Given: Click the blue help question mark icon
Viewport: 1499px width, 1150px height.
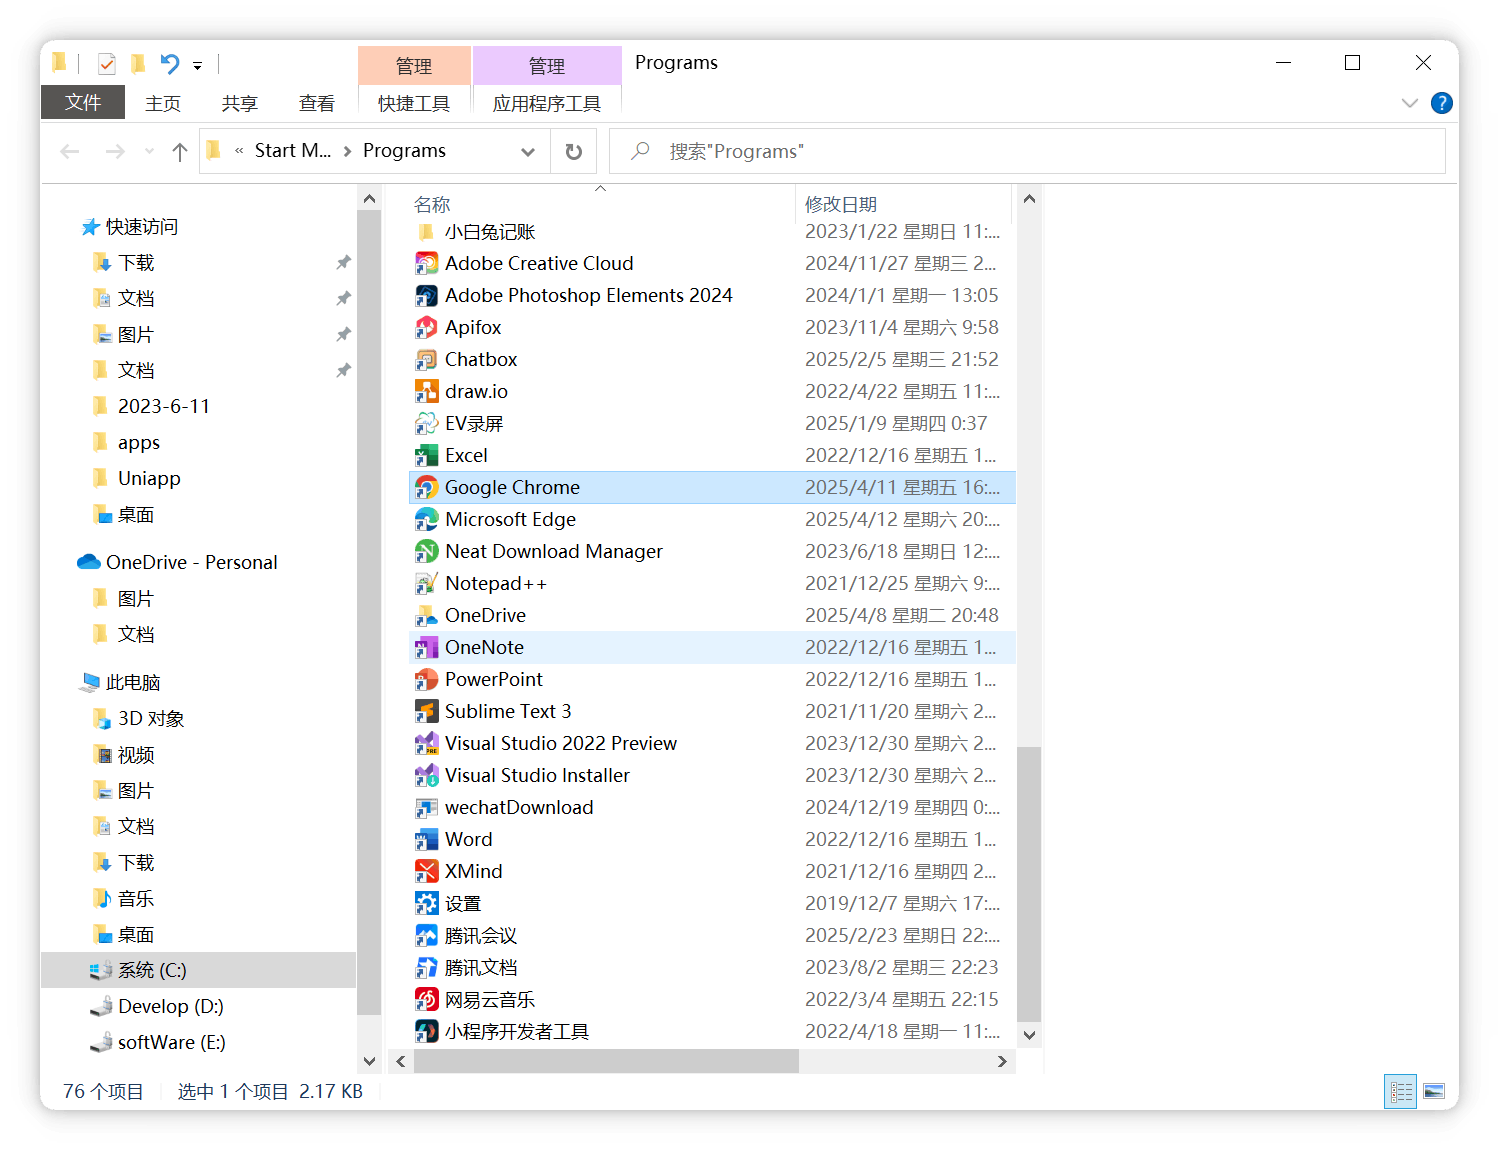Looking at the screenshot, I should pos(1441,103).
